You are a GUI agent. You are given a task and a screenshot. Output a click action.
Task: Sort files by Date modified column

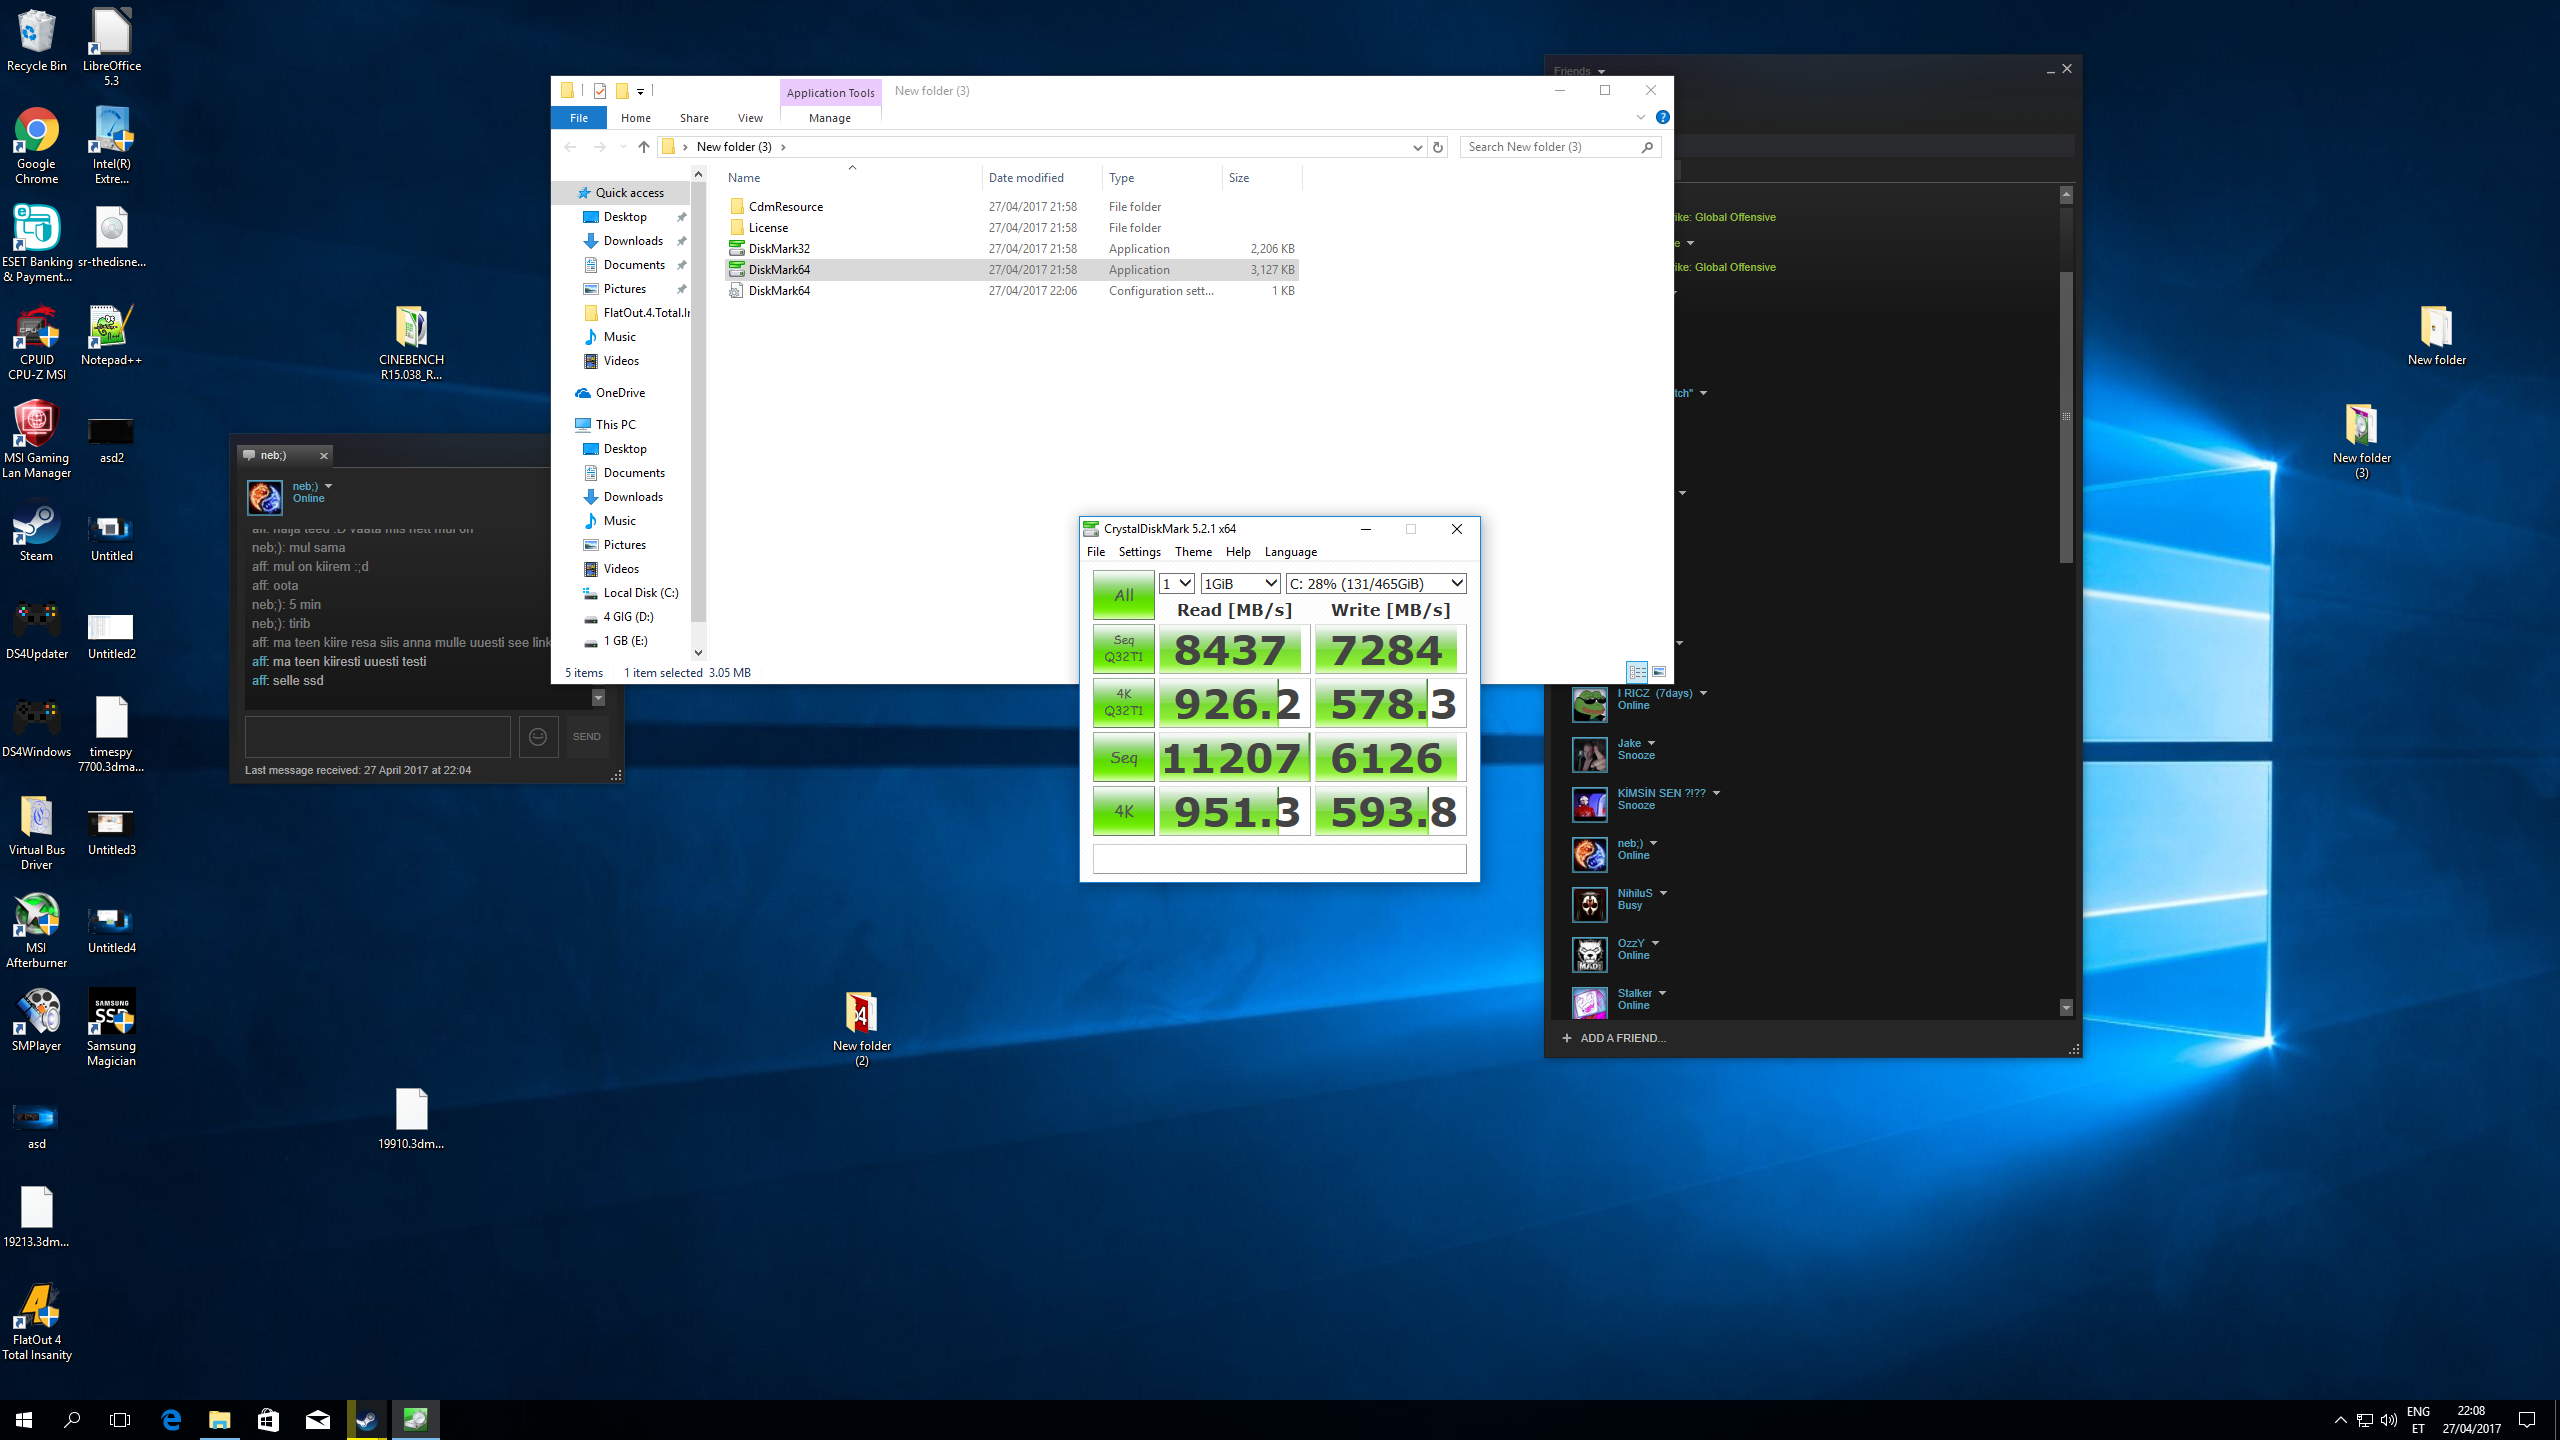(x=1026, y=178)
